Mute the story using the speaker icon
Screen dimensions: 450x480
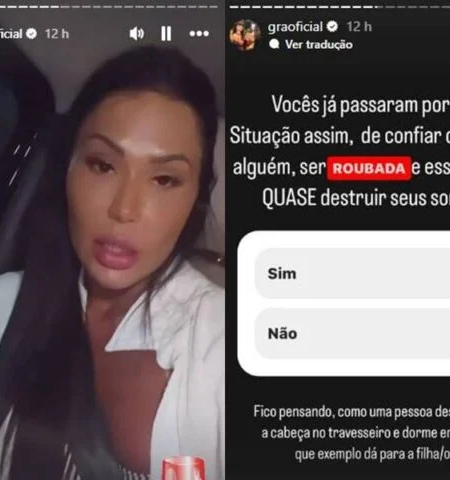137,34
